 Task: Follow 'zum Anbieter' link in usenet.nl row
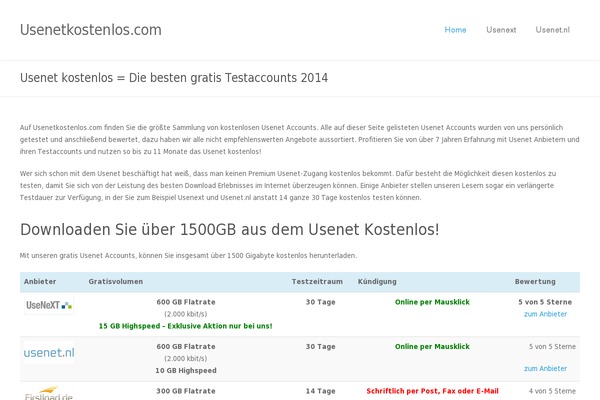pos(545,368)
